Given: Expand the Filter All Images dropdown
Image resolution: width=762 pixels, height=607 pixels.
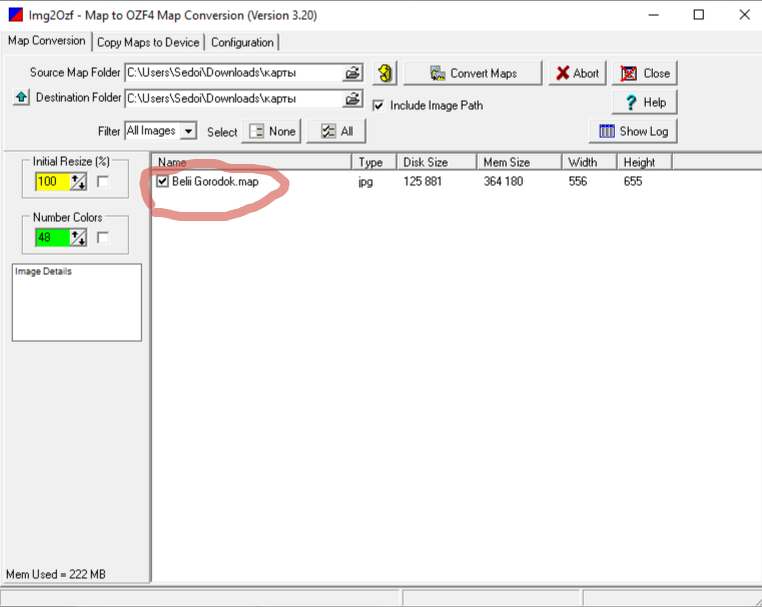Looking at the screenshot, I should (188, 131).
